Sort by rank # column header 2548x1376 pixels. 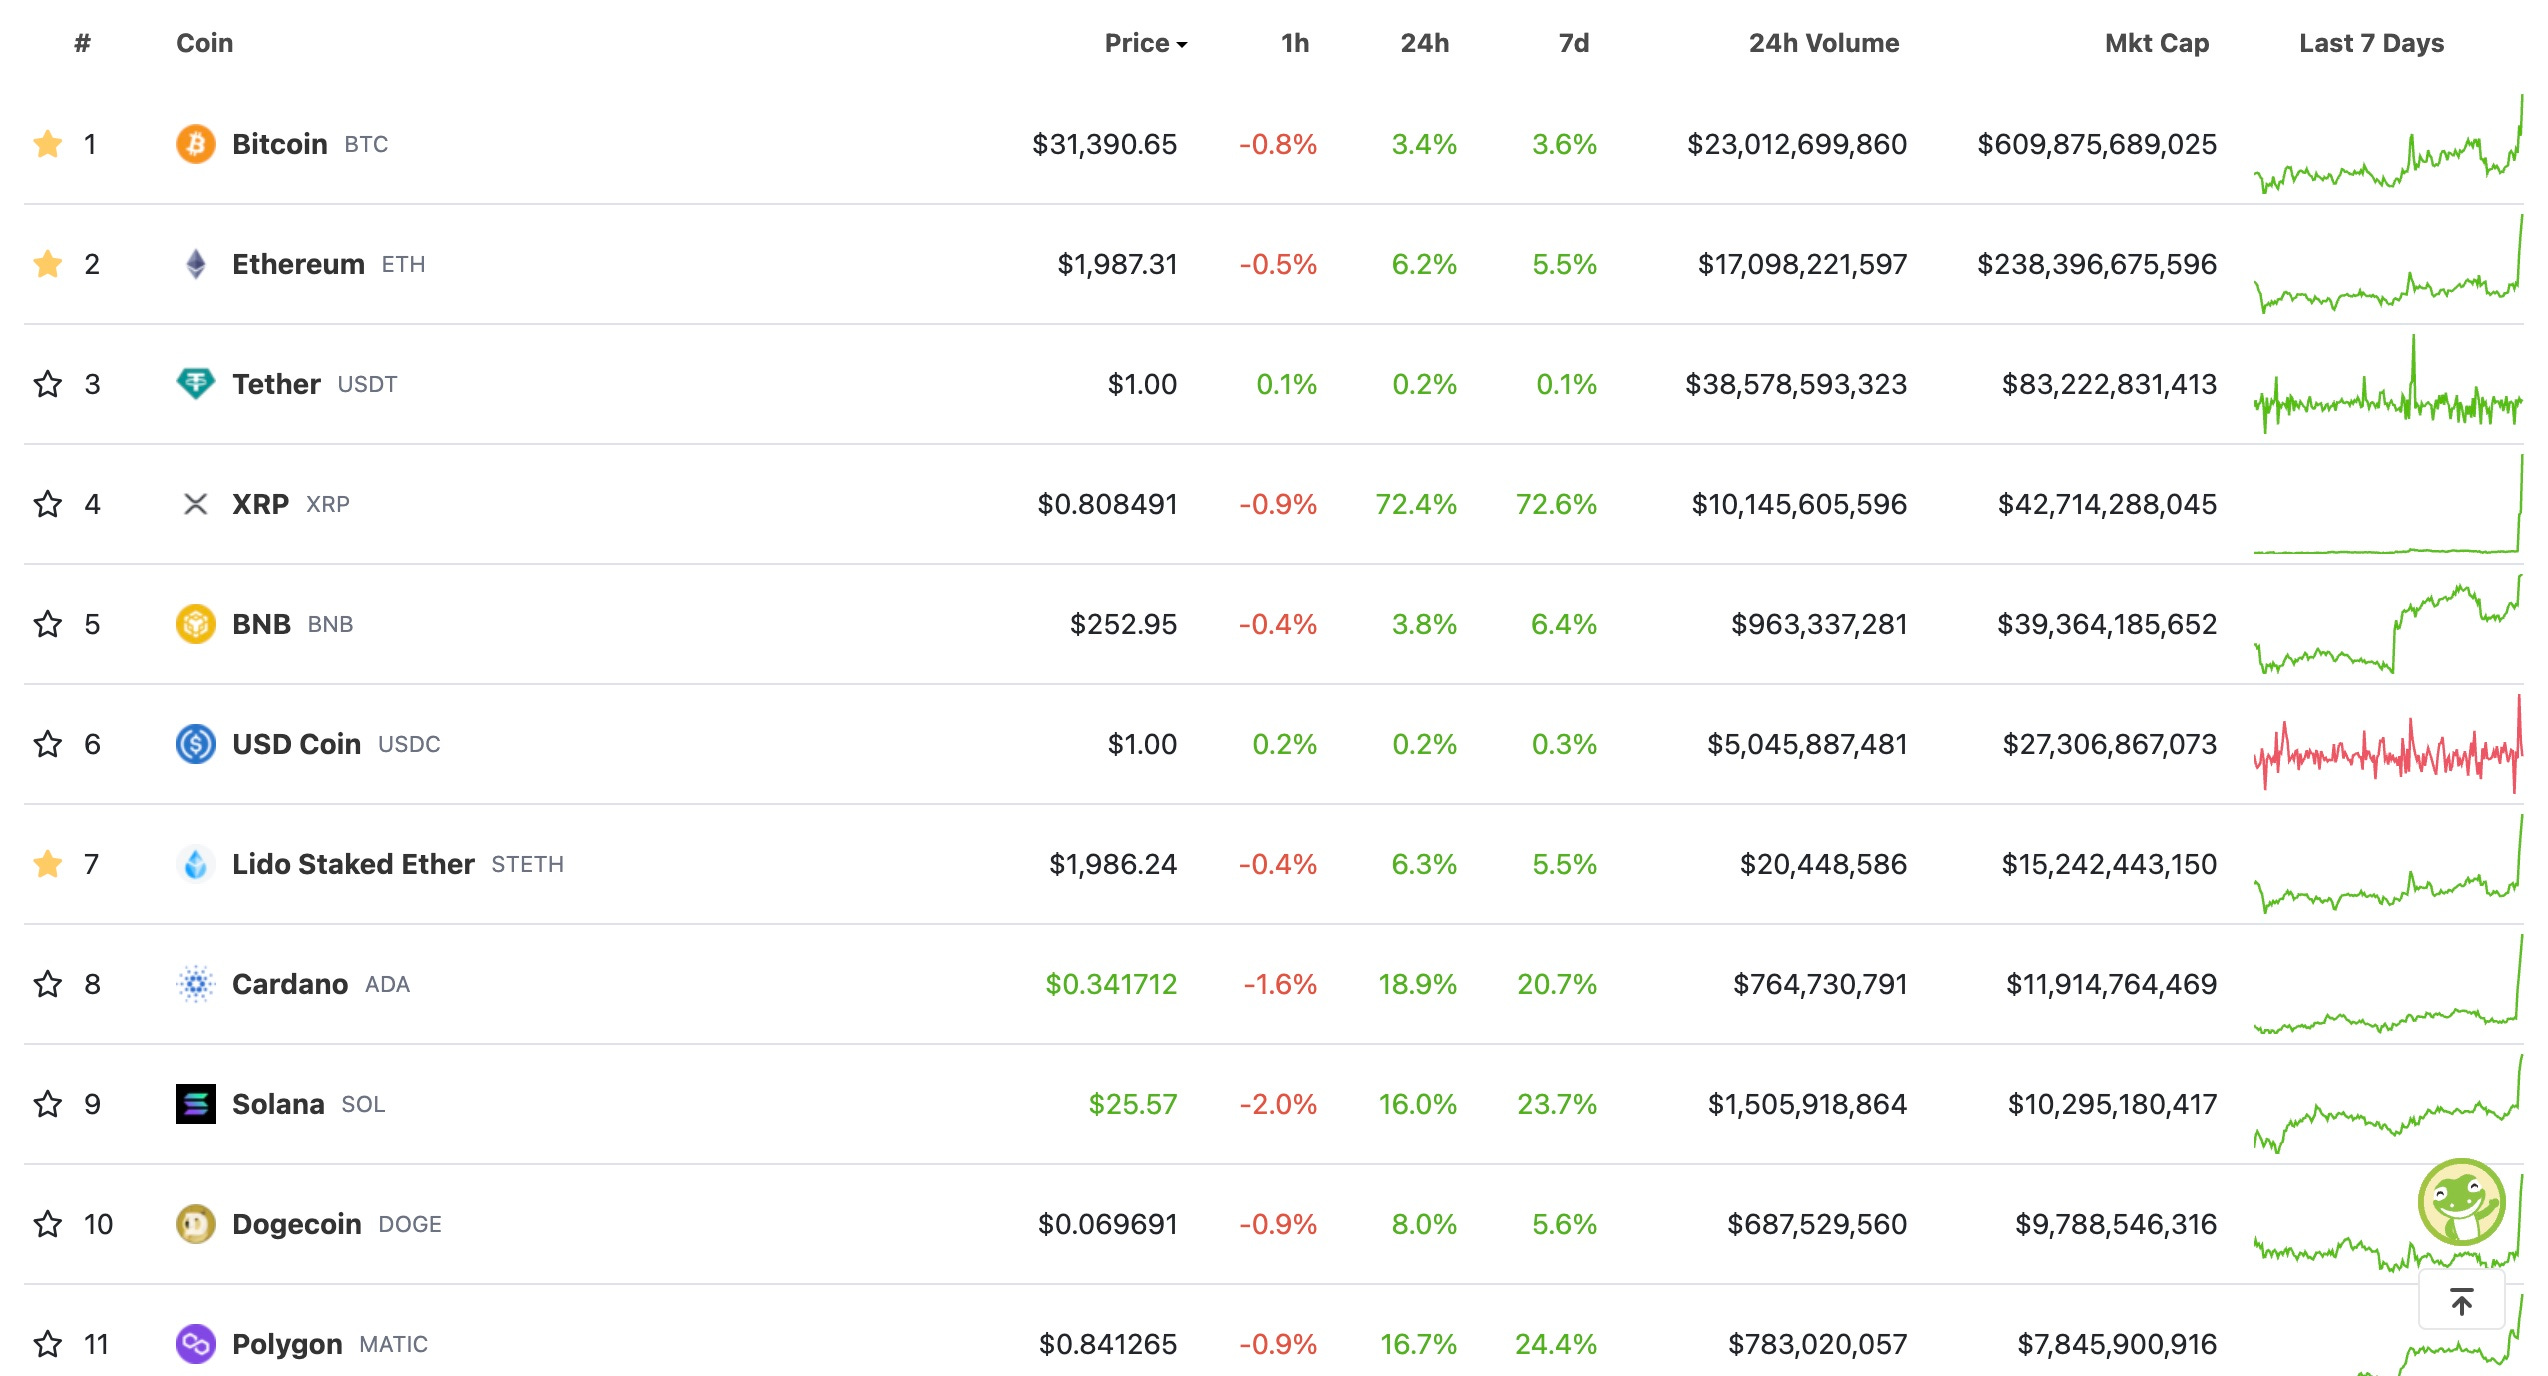[x=83, y=43]
